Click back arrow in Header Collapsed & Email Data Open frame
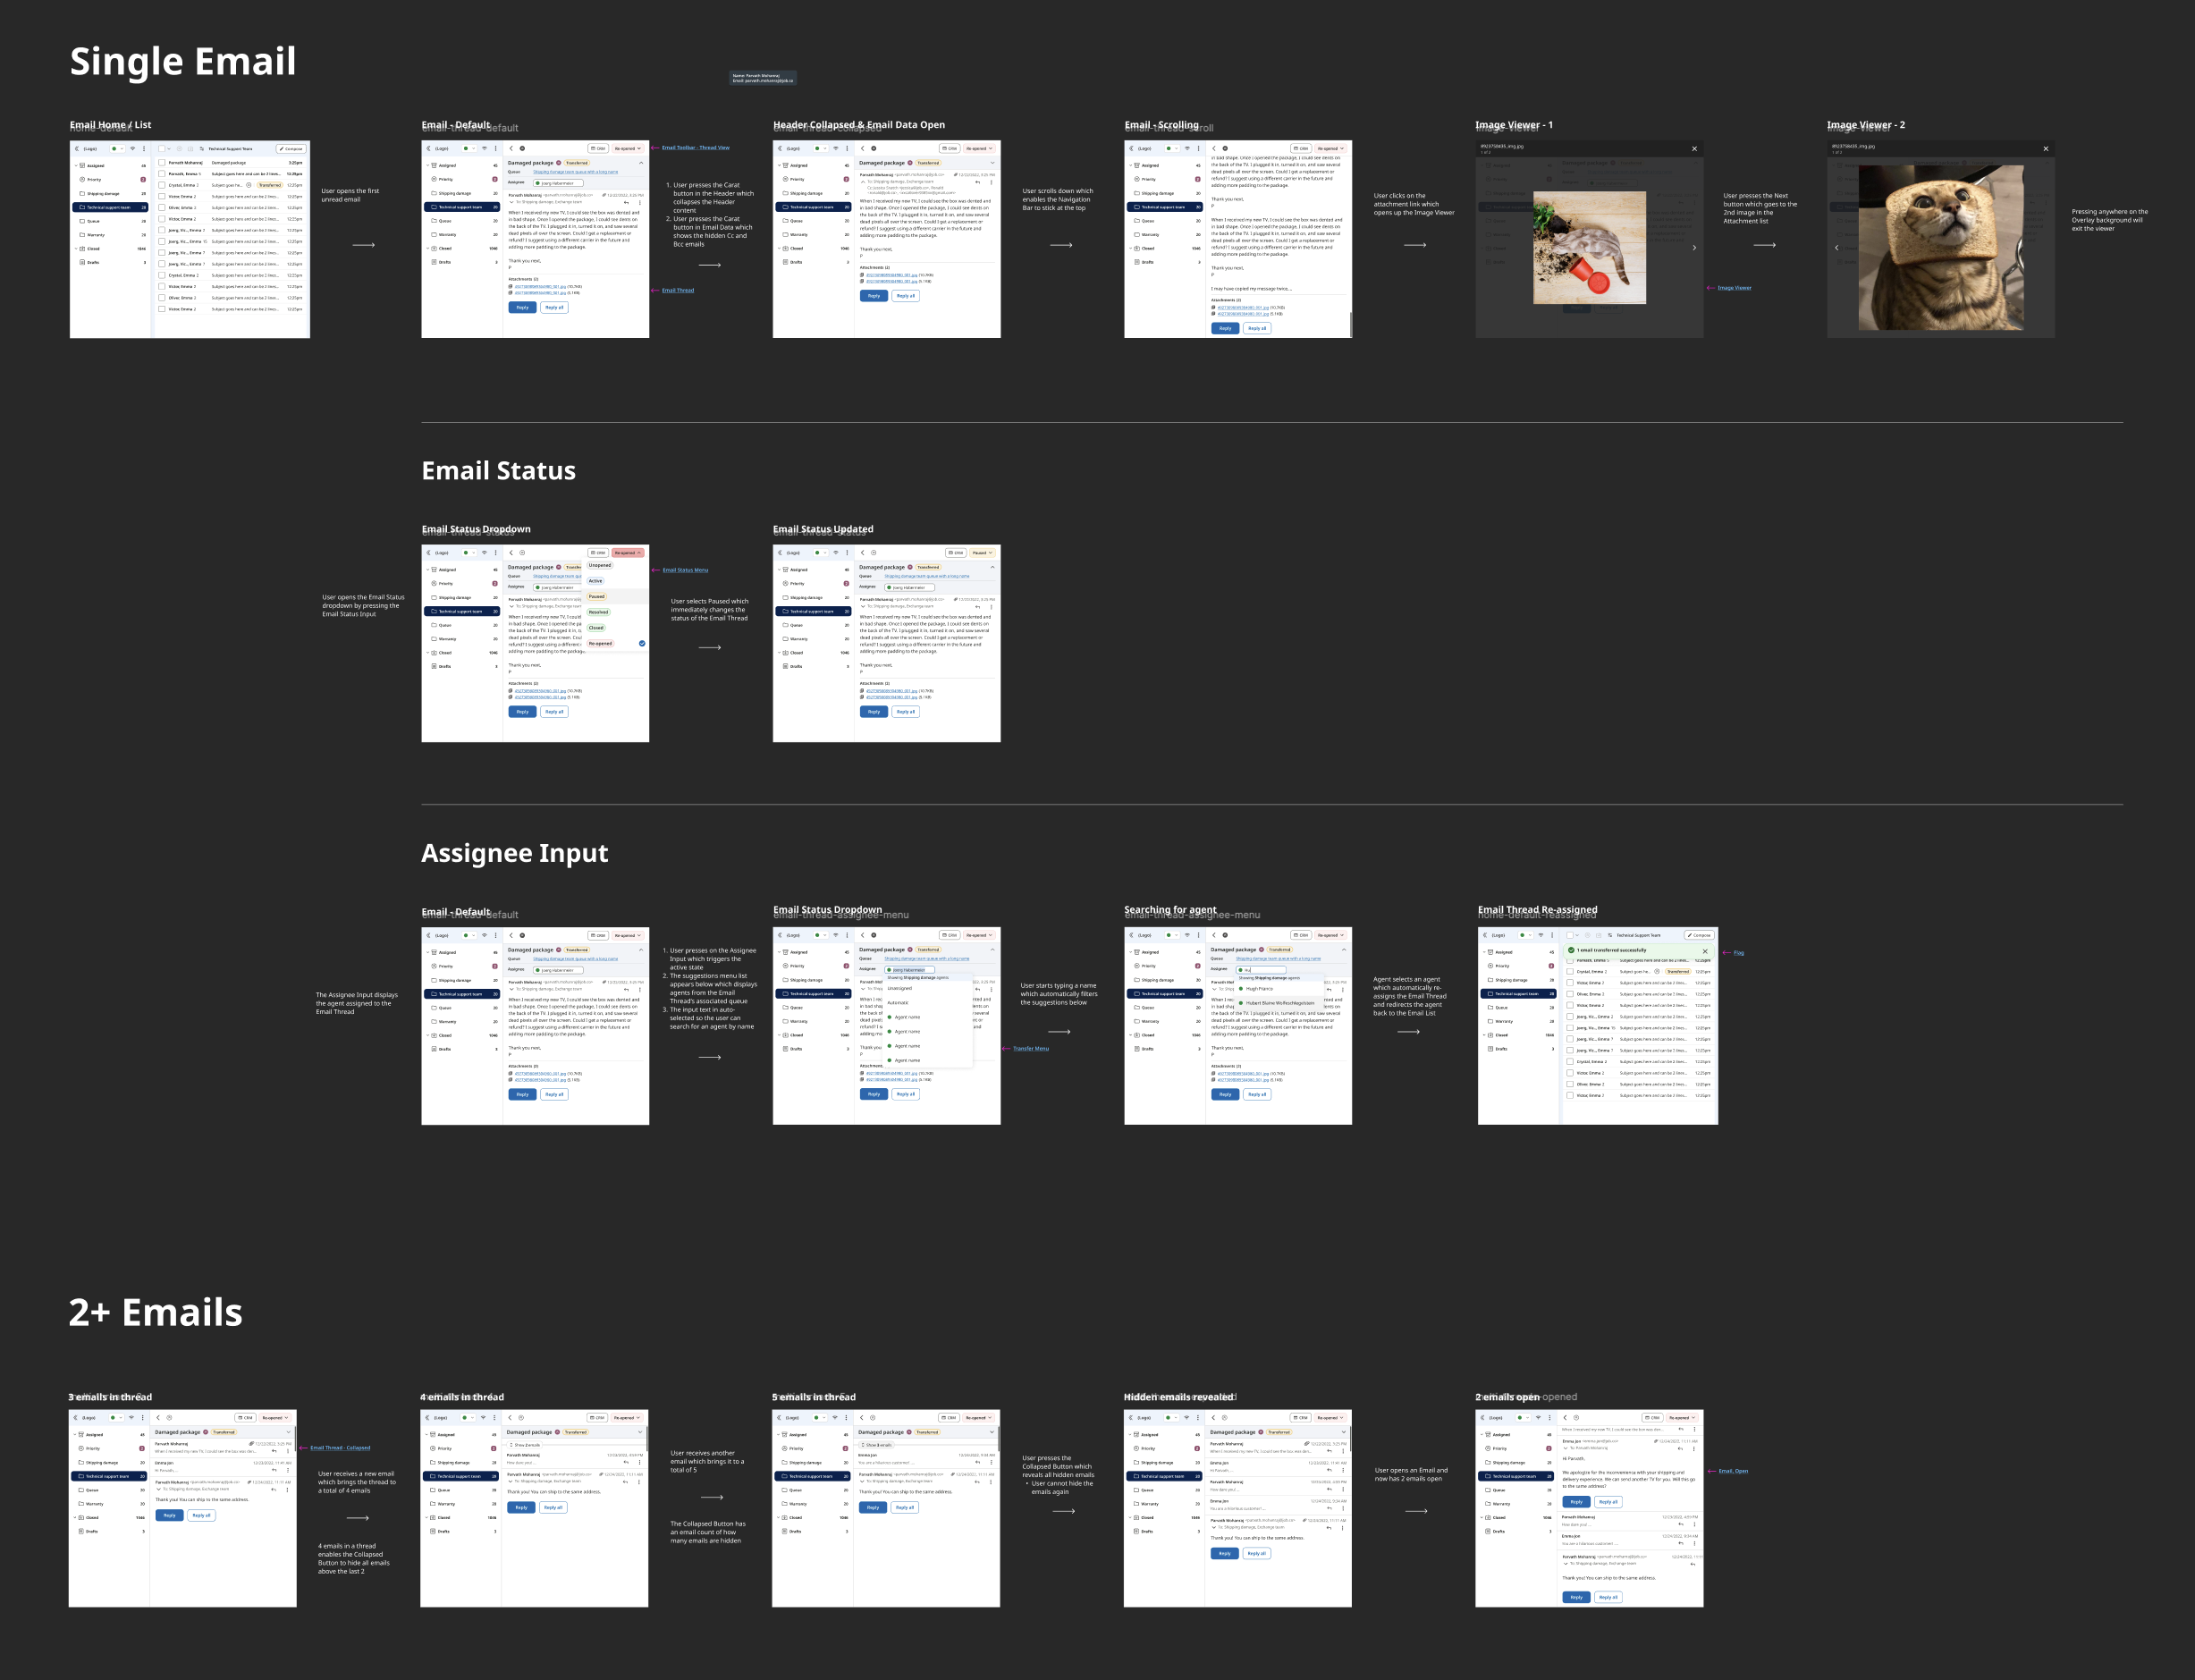The height and width of the screenshot is (1680, 2195). (862, 148)
